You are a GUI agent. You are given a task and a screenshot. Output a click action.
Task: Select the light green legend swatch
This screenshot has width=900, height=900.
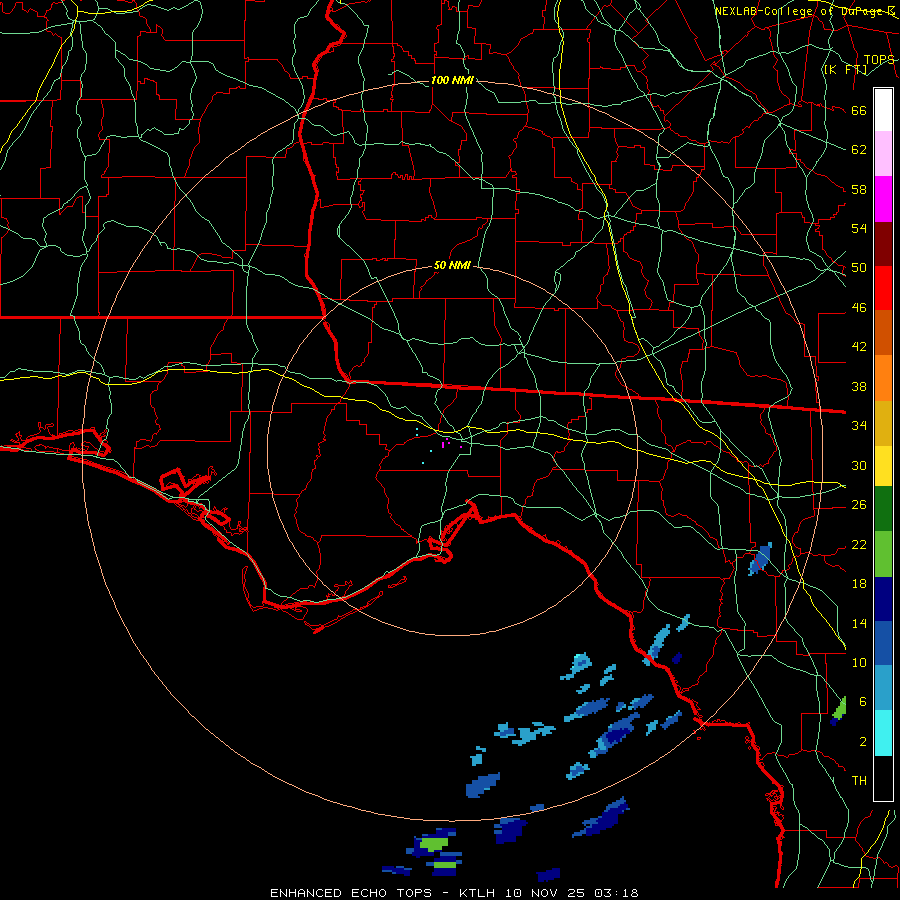[883, 554]
